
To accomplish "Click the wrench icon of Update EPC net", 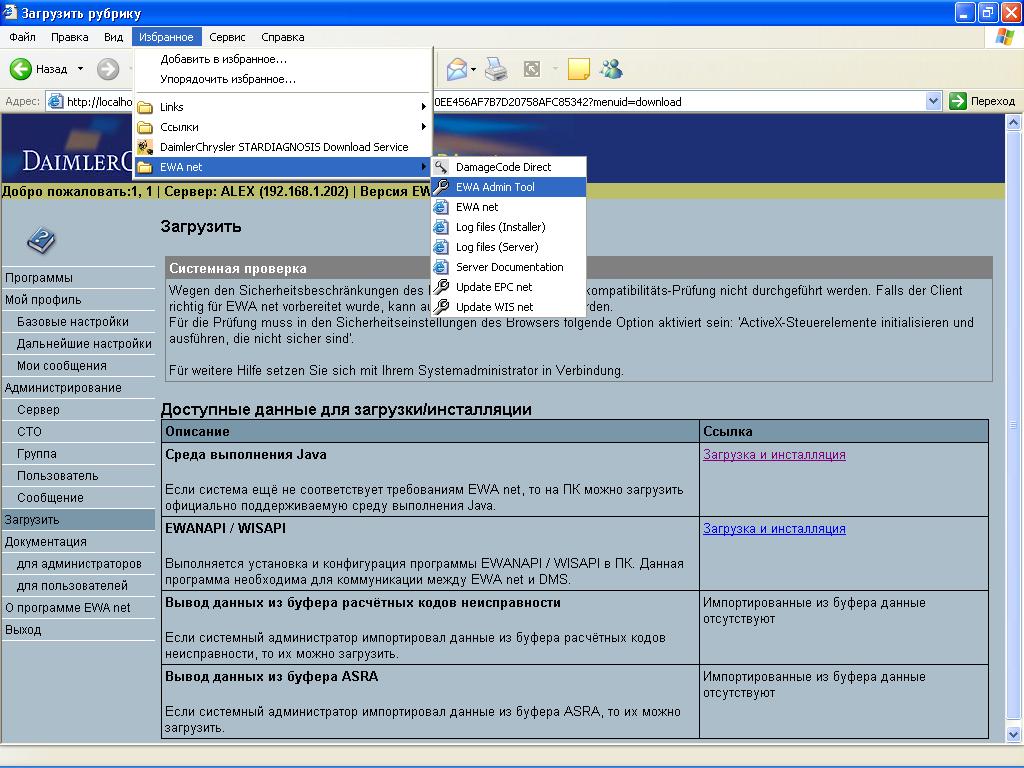I will [441, 287].
